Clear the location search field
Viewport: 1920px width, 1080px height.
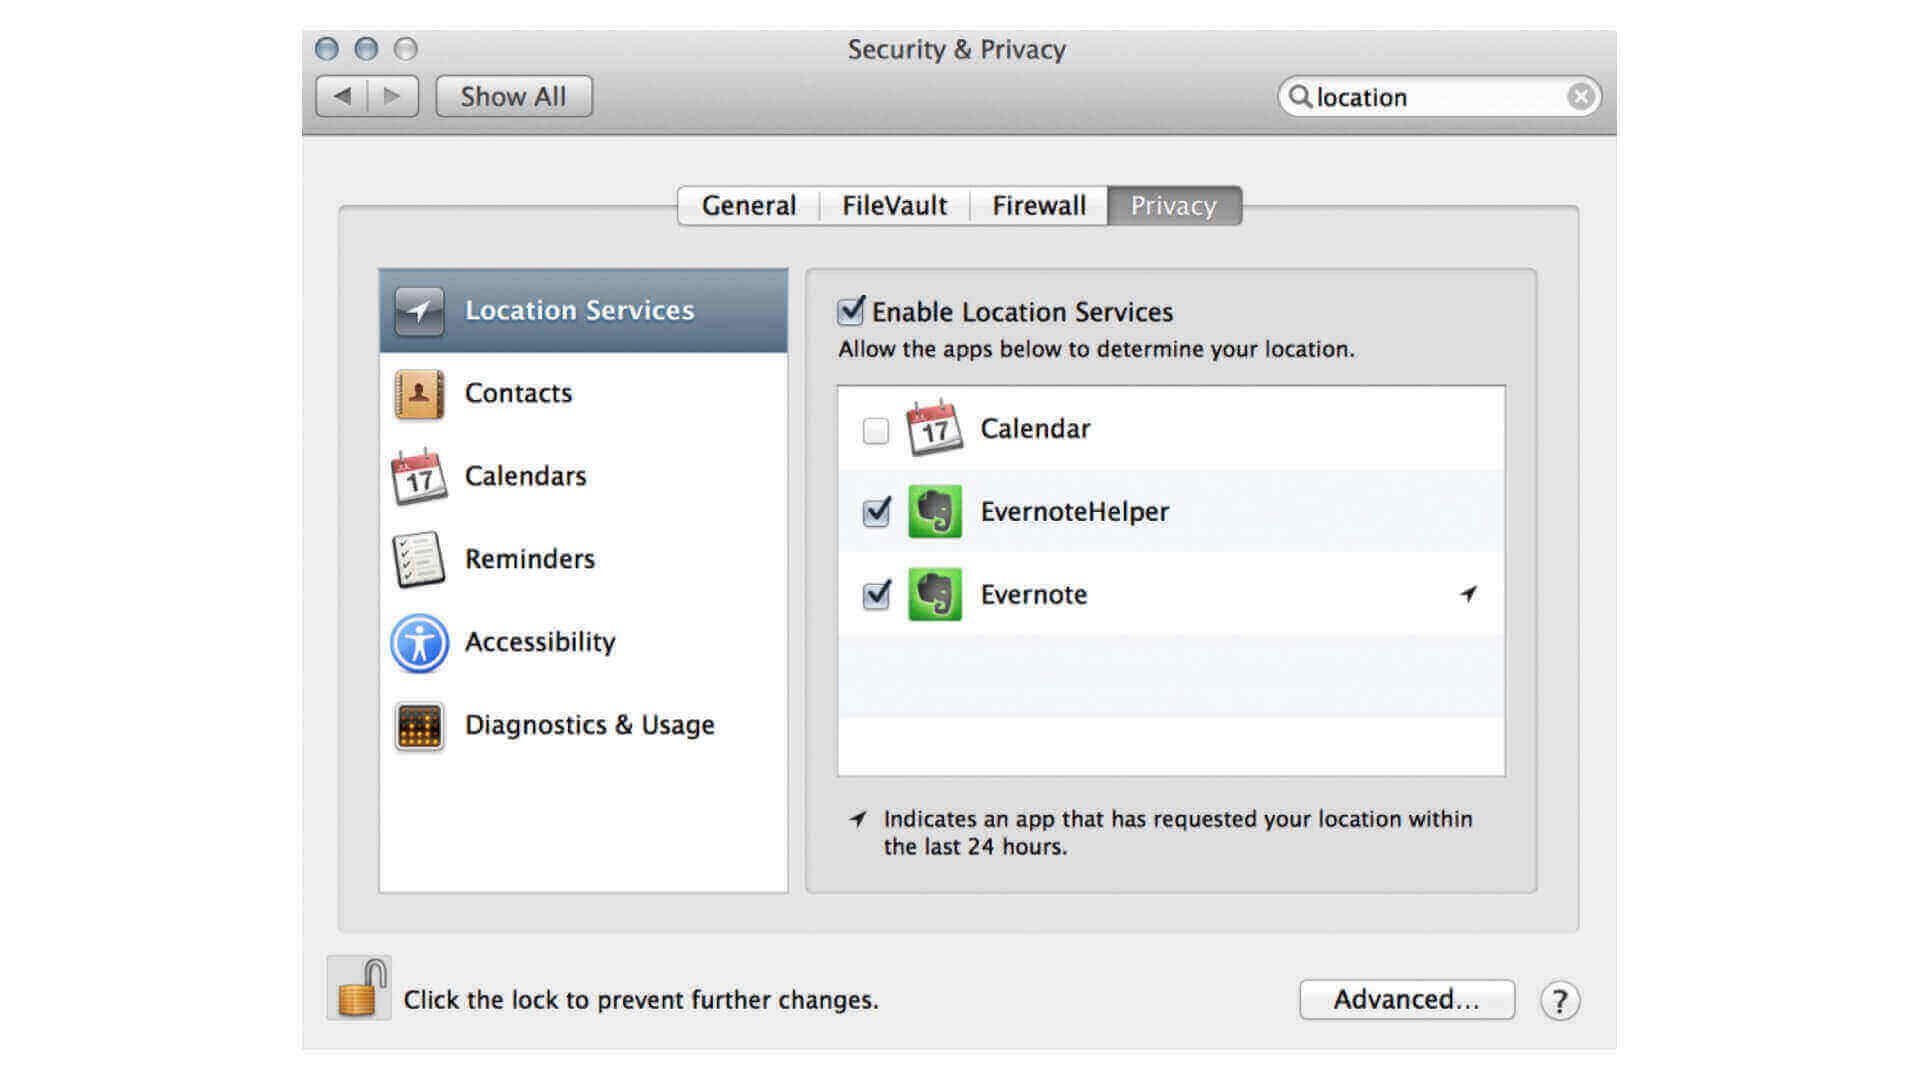click(1580, 96)
